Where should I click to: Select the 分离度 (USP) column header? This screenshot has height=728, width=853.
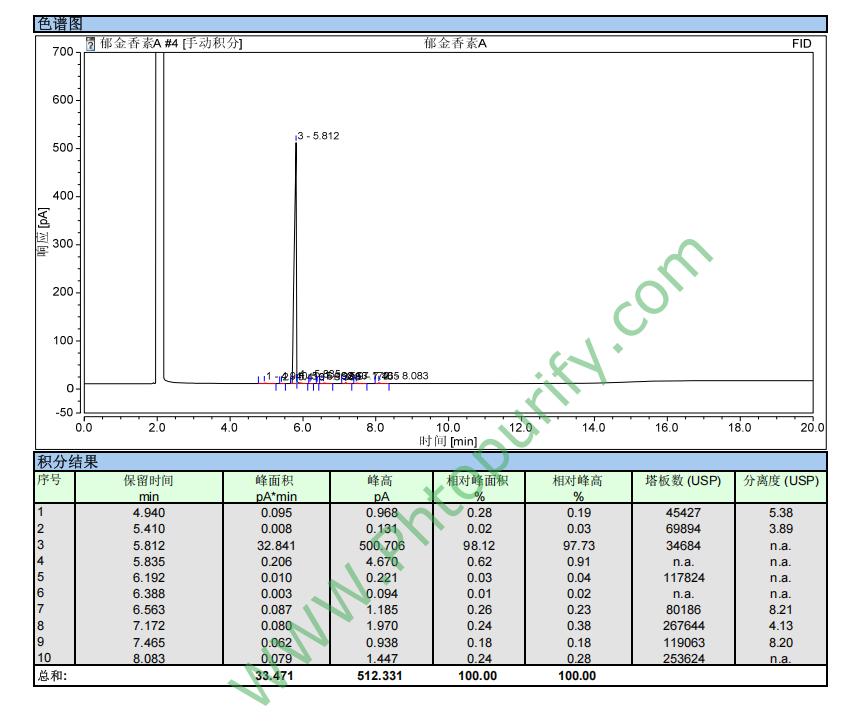pos(780,481)
